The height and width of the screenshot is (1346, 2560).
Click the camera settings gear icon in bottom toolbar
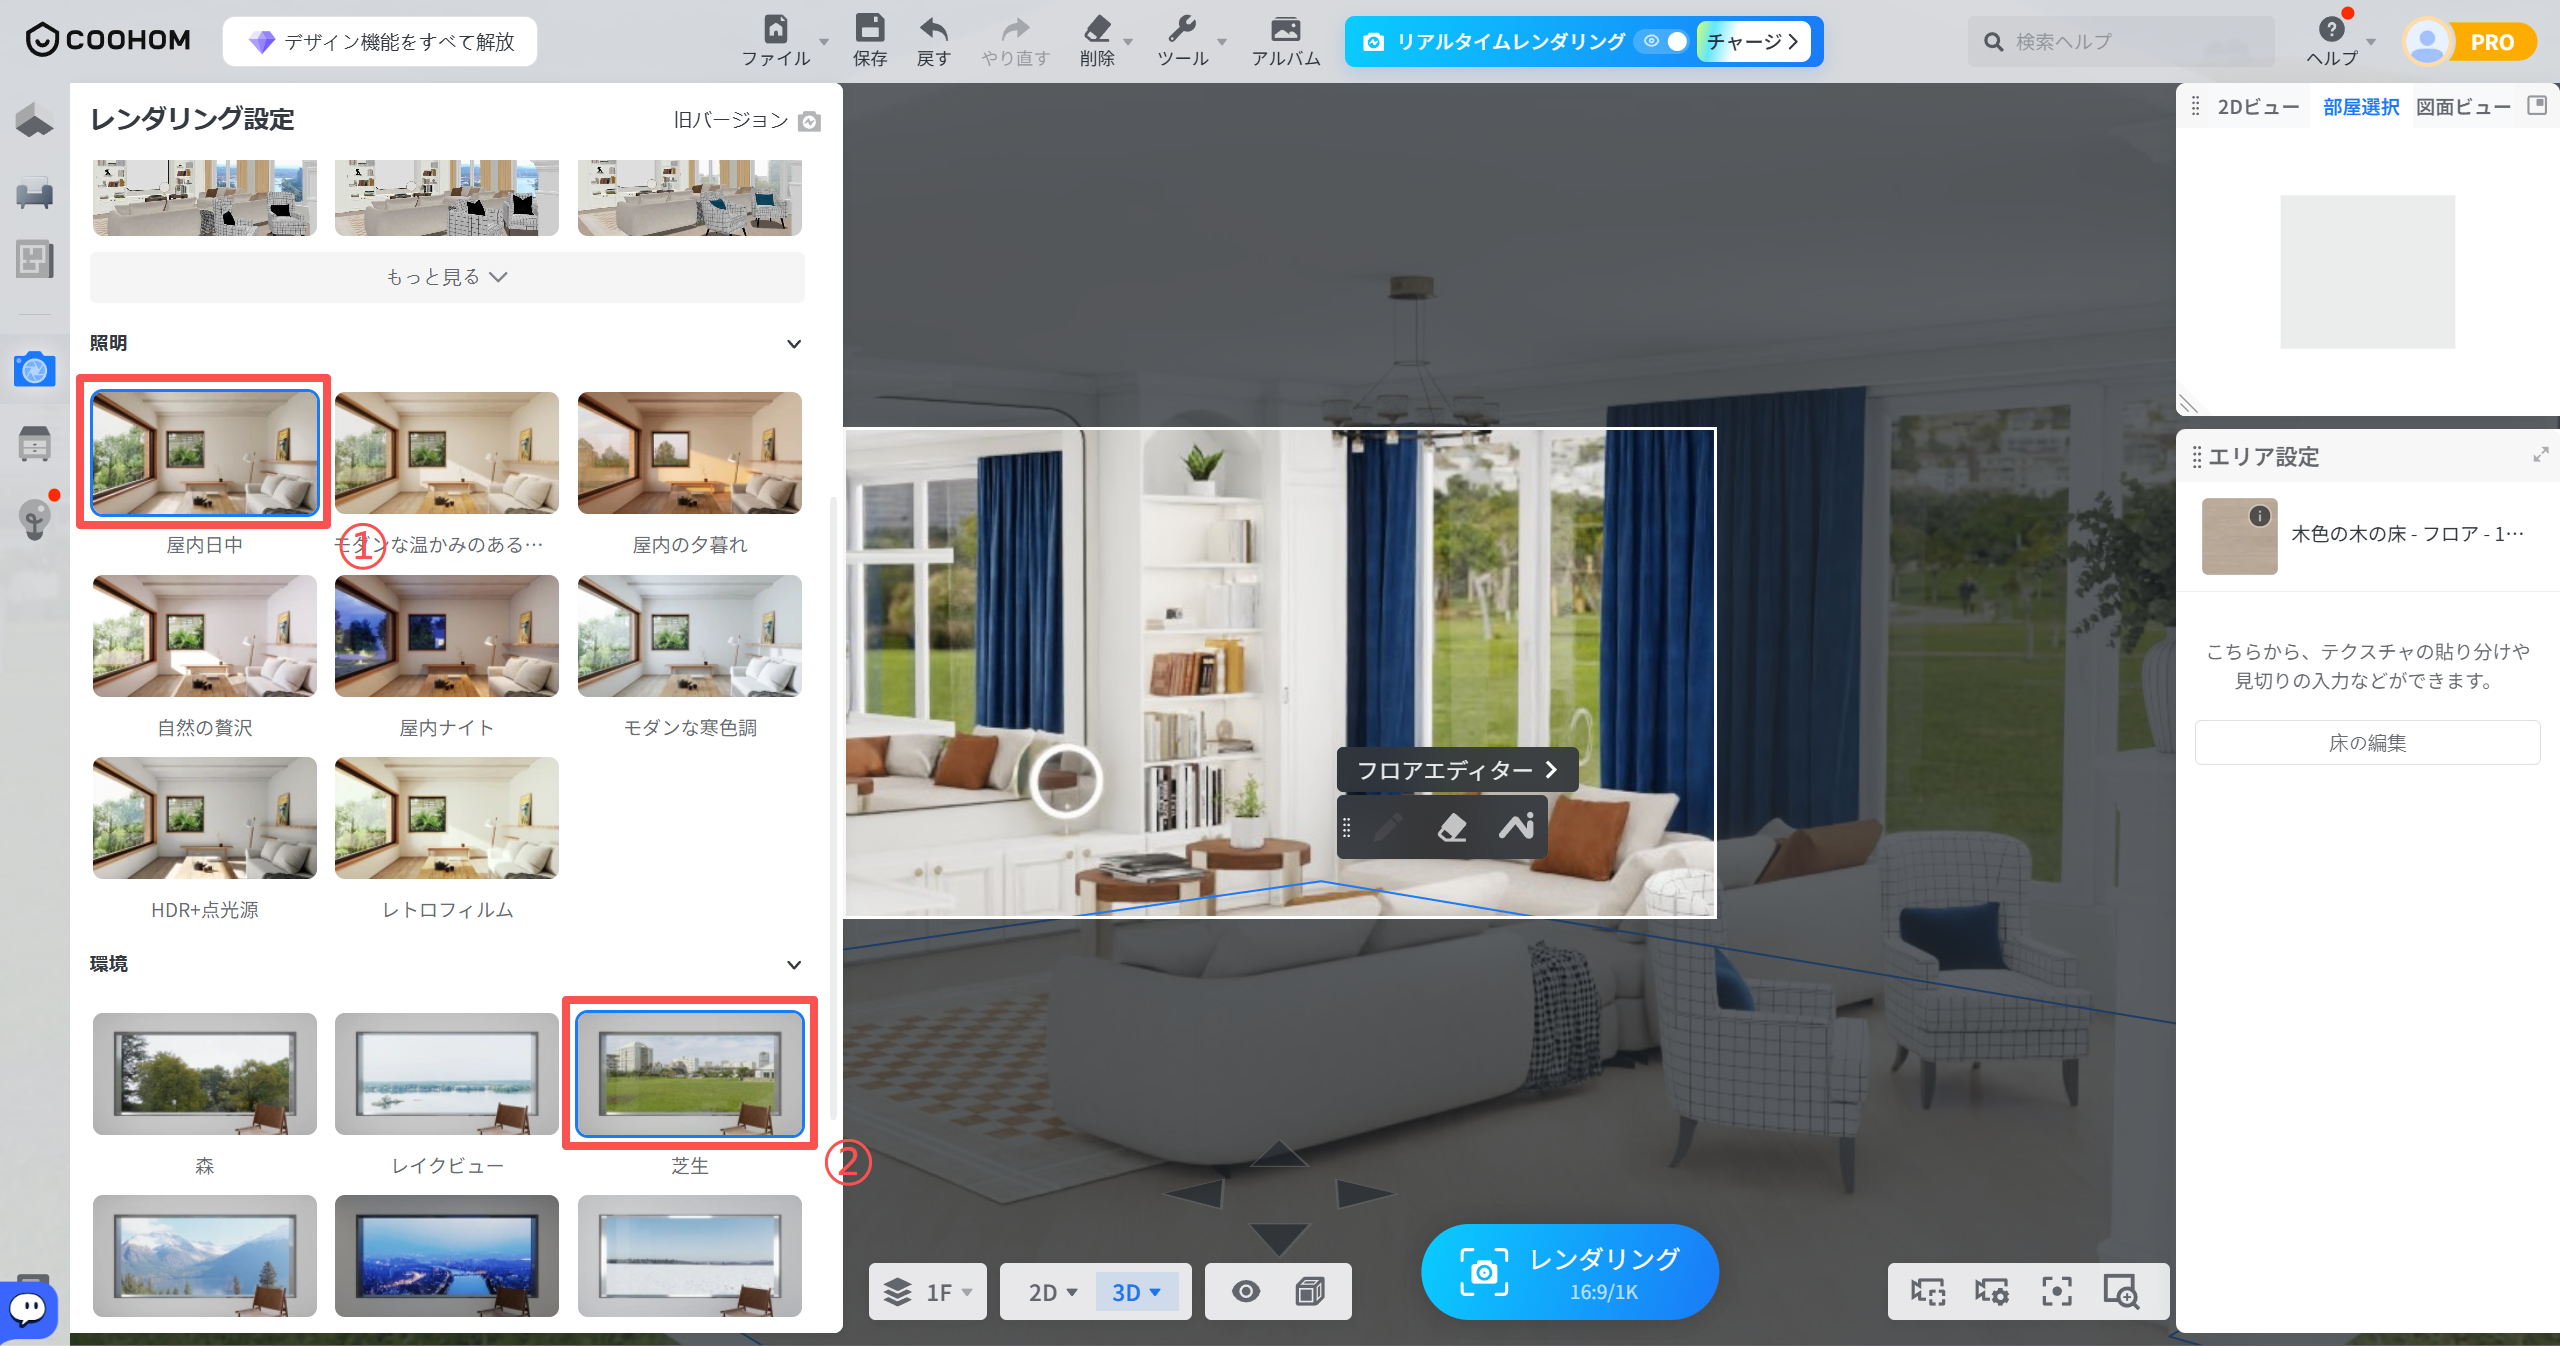pyautogui.click(x=1992, y=1292)
